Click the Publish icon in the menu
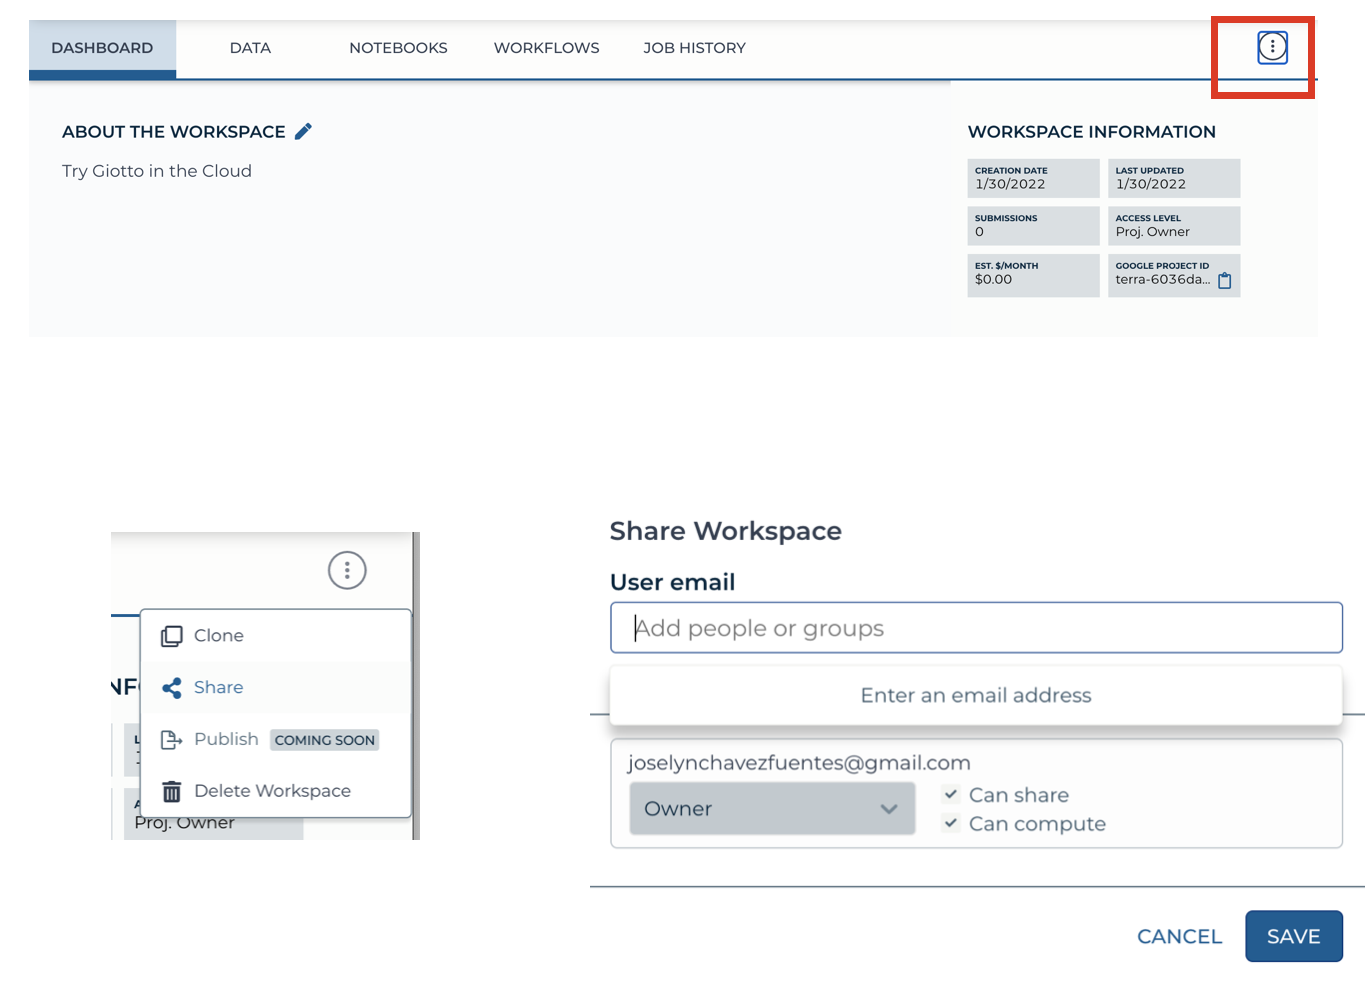Viewport: 1372px width, 988px height. [172, 740]
